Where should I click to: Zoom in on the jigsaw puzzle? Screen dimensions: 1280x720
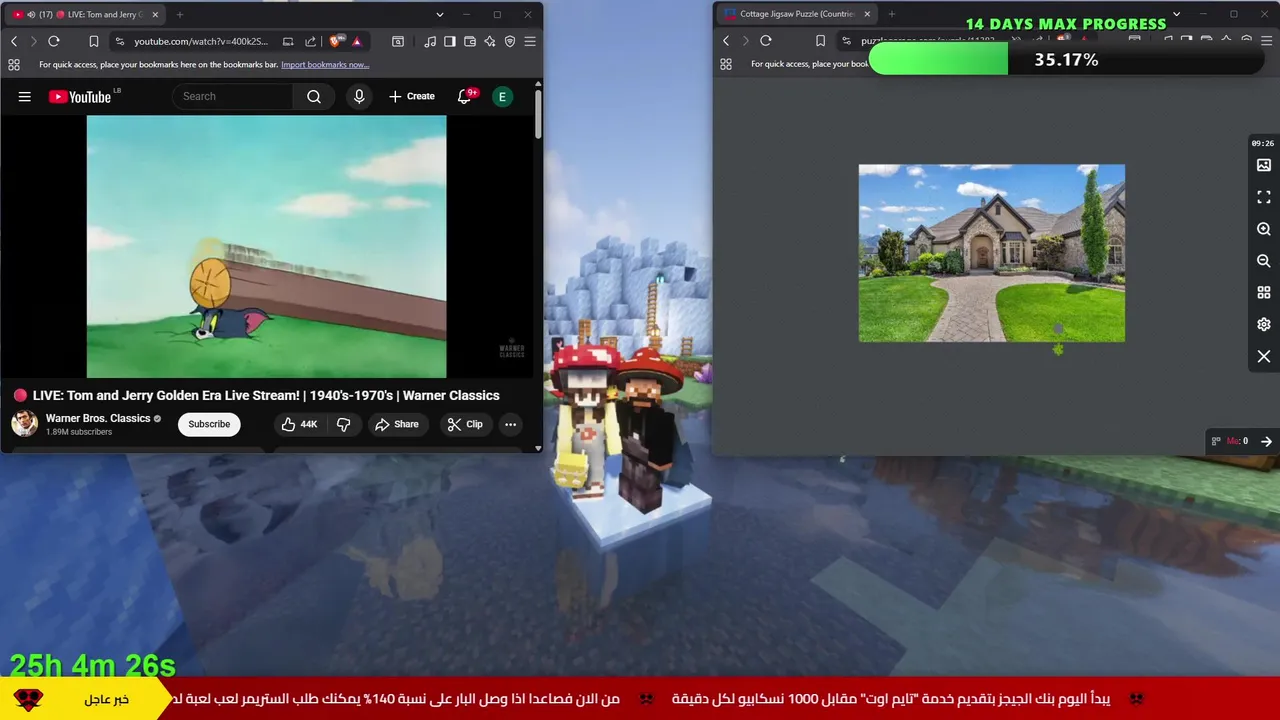[1264, 229]
